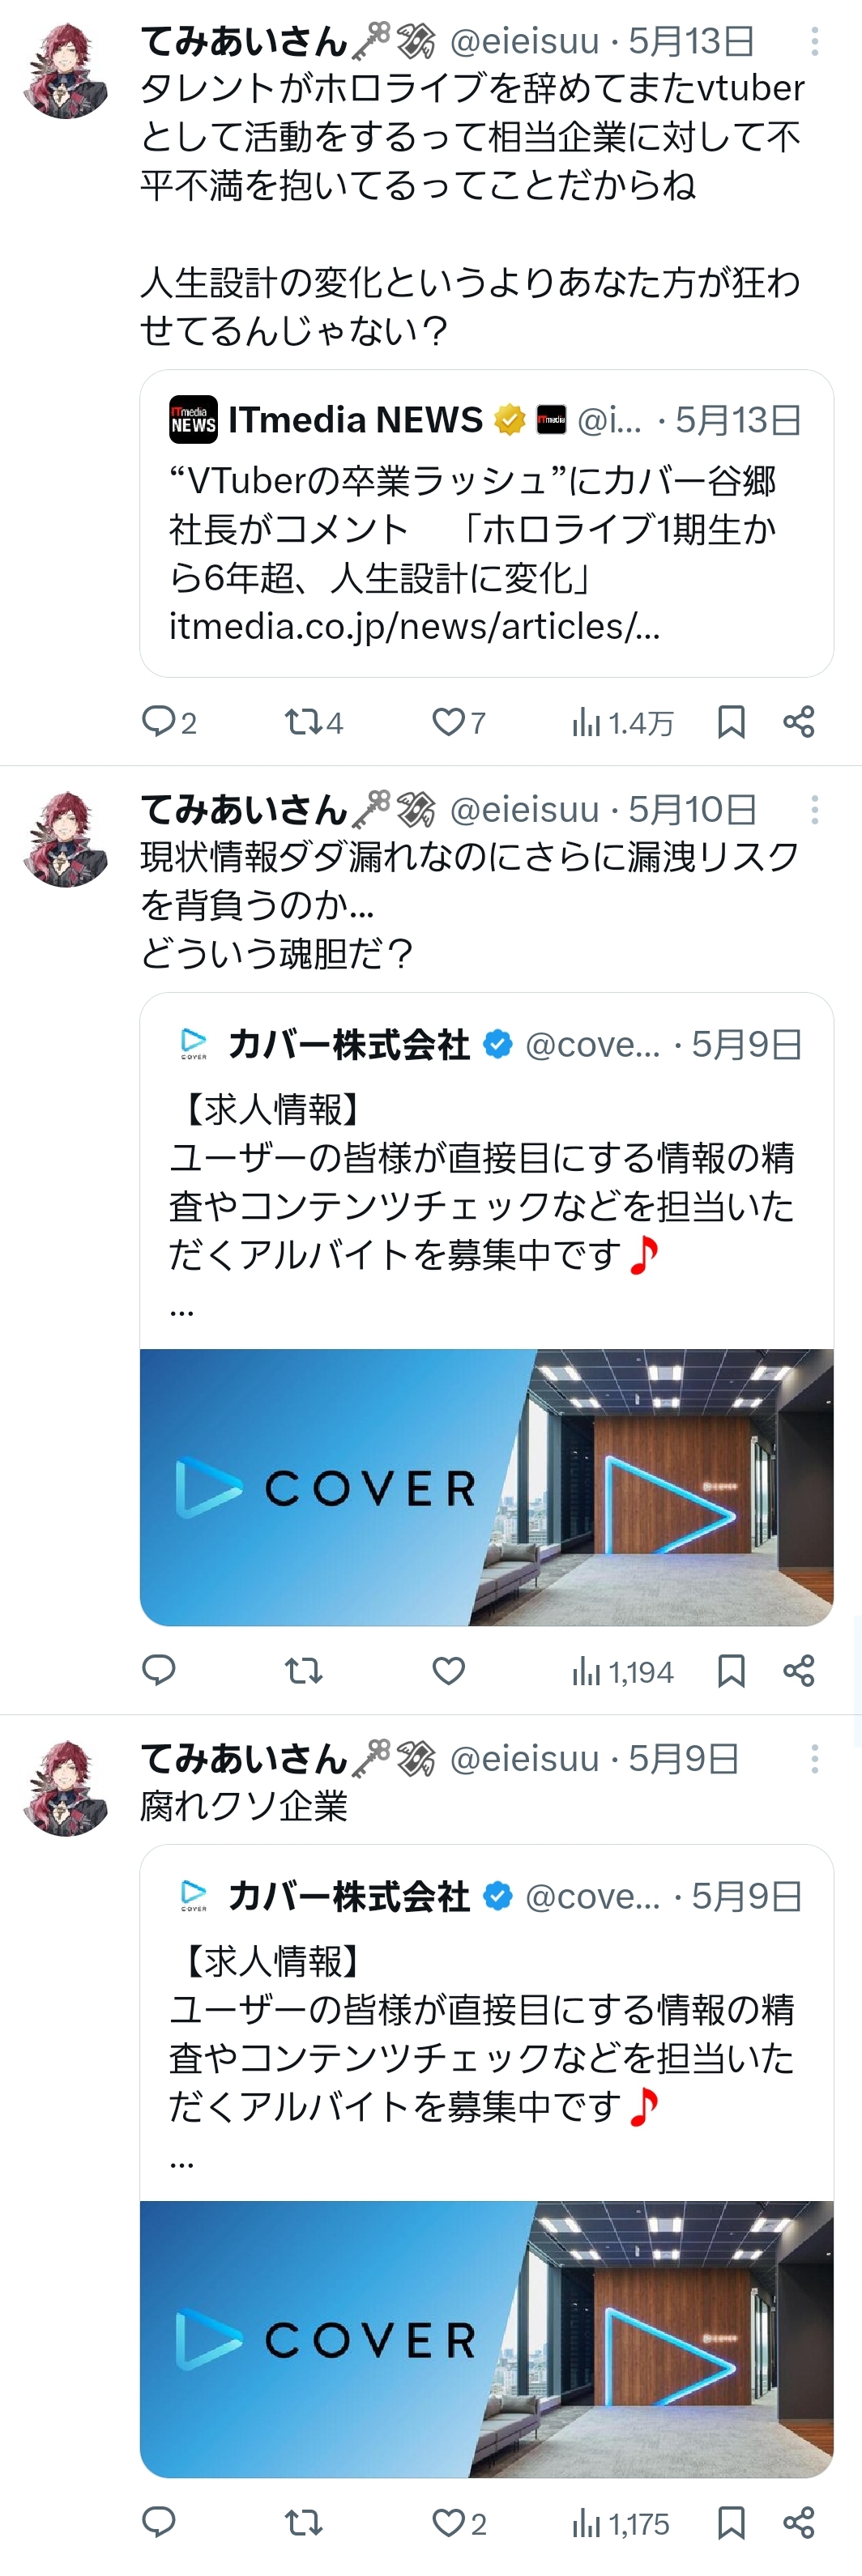The height and width of the screenshot is (2576, 862).
Task: Open the quoted ITmedia NEWS tweet
Action: [x=486, y=523]
